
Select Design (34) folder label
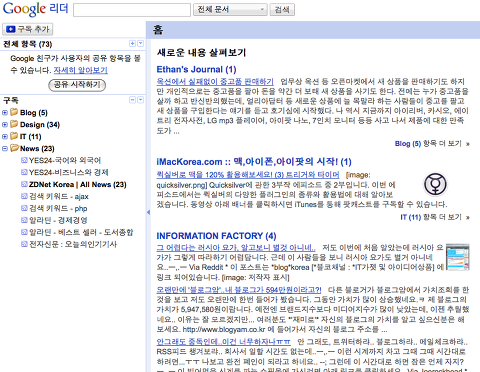[40, 125]
